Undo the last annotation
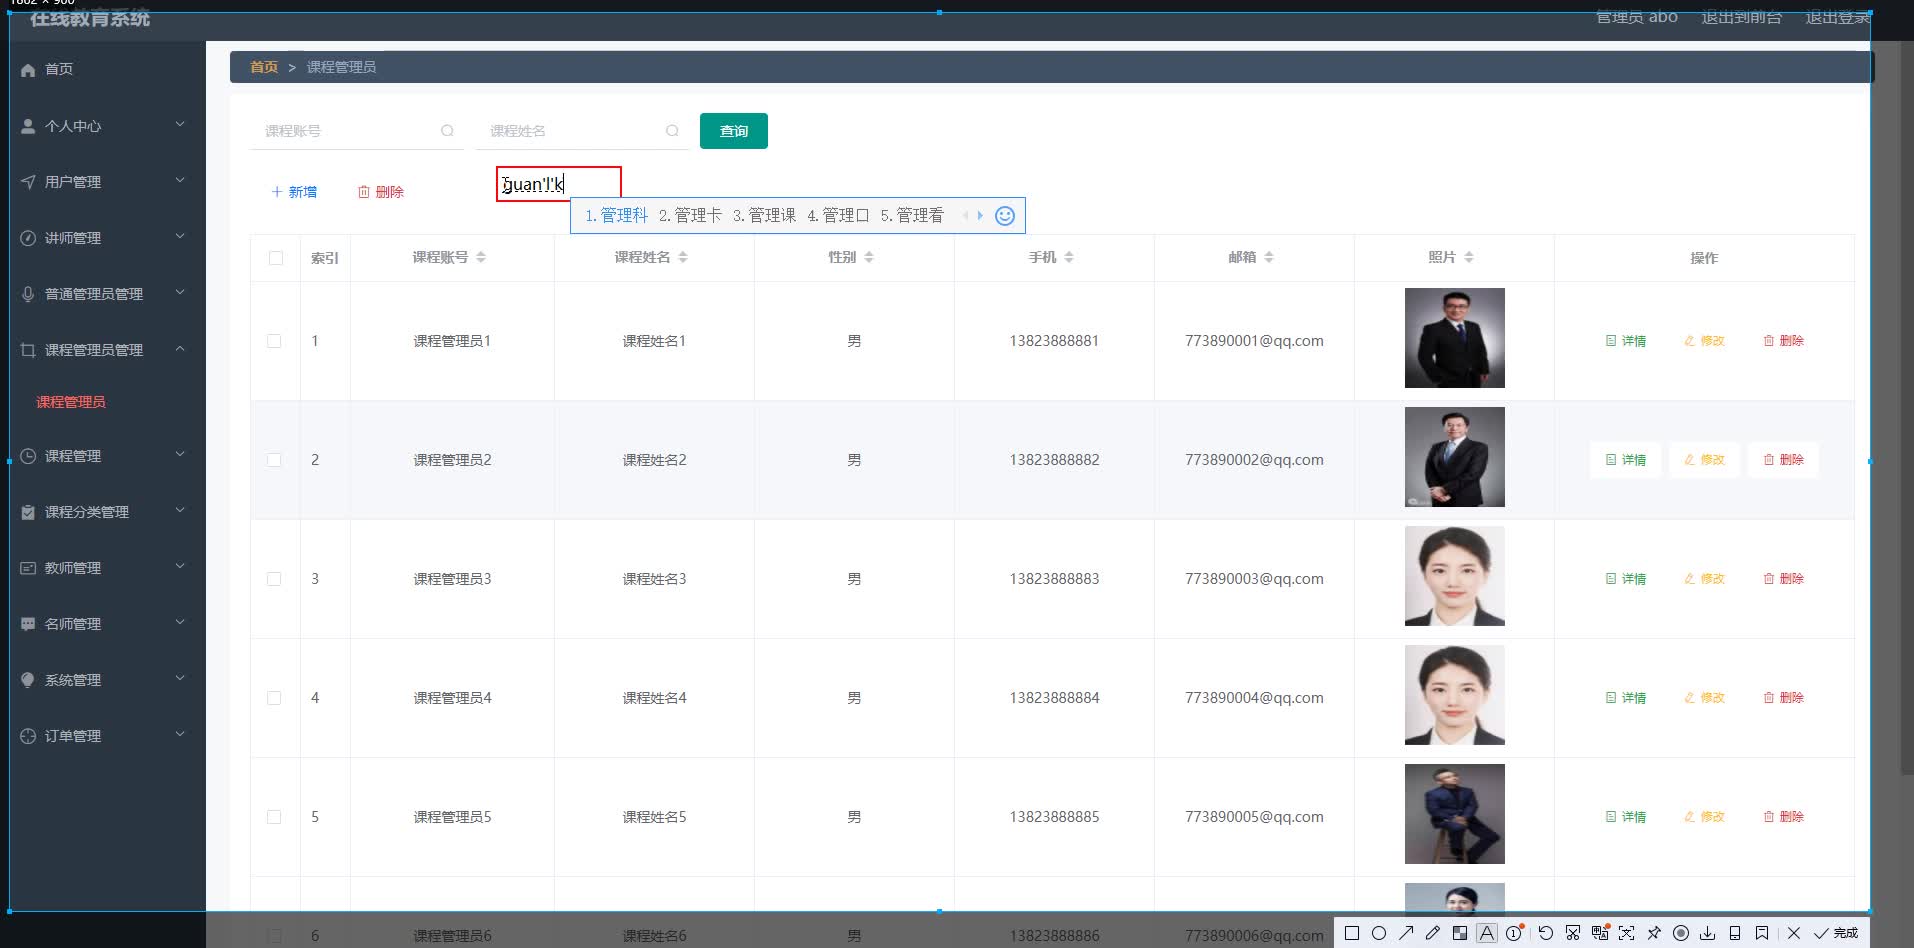 point(1545,933)
